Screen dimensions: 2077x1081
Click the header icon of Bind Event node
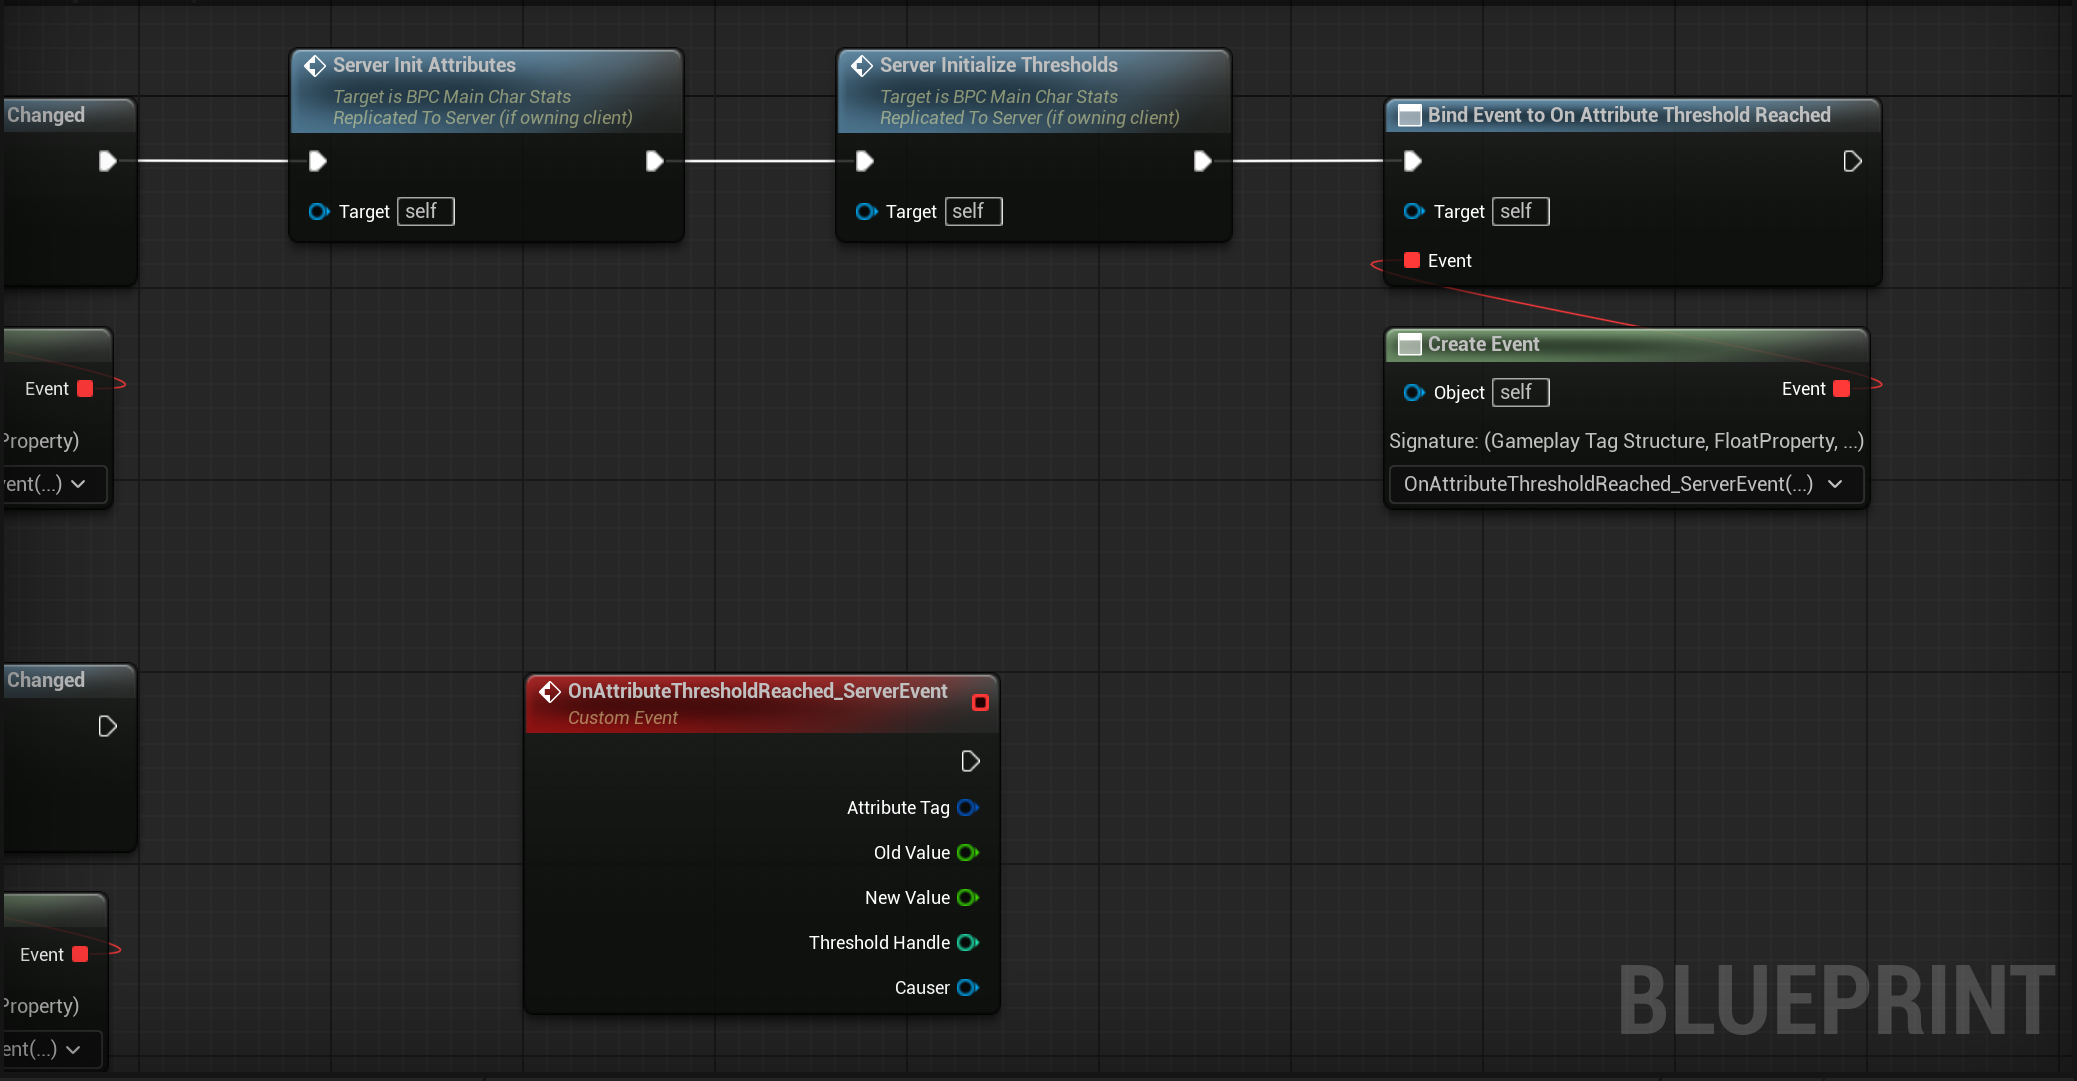point(1409,115)
